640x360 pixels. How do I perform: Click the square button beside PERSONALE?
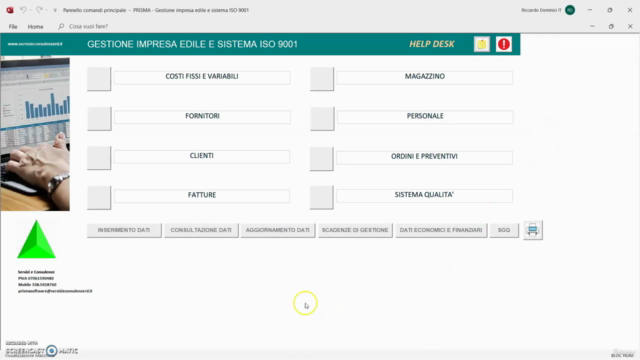click(x=322, y=118)
